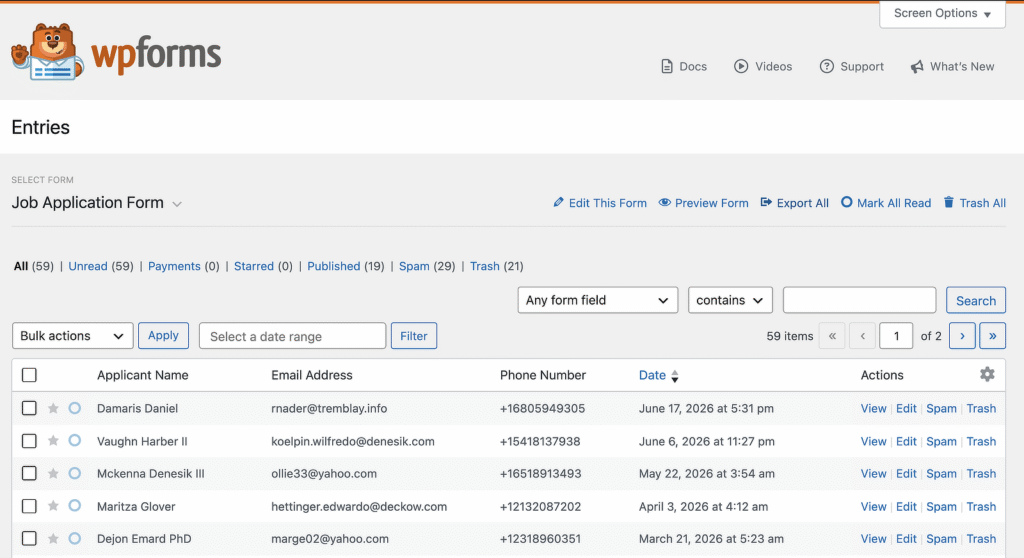Mark Damaris Daniel entry as read
1024x558 pixels.
(x=74, y=408)
